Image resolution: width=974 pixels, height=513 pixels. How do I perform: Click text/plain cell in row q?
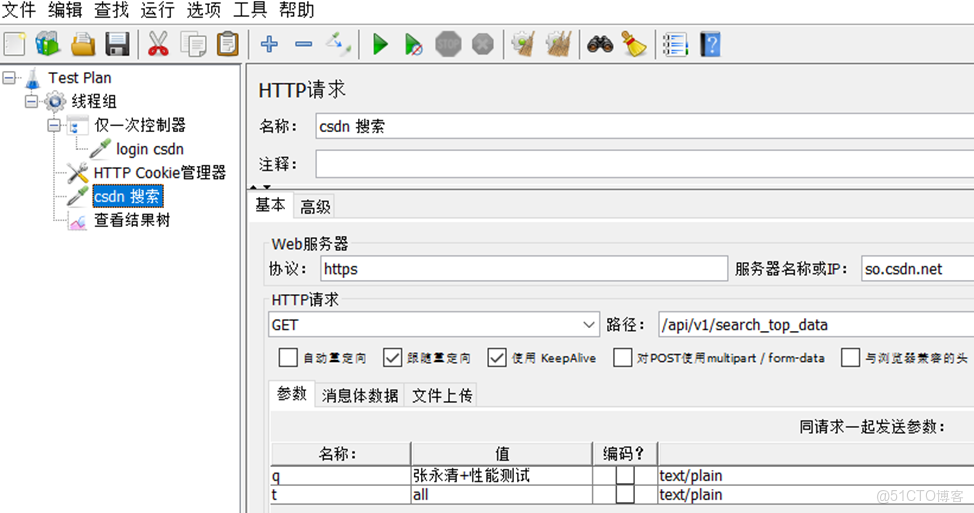click(x=816, y=476)
